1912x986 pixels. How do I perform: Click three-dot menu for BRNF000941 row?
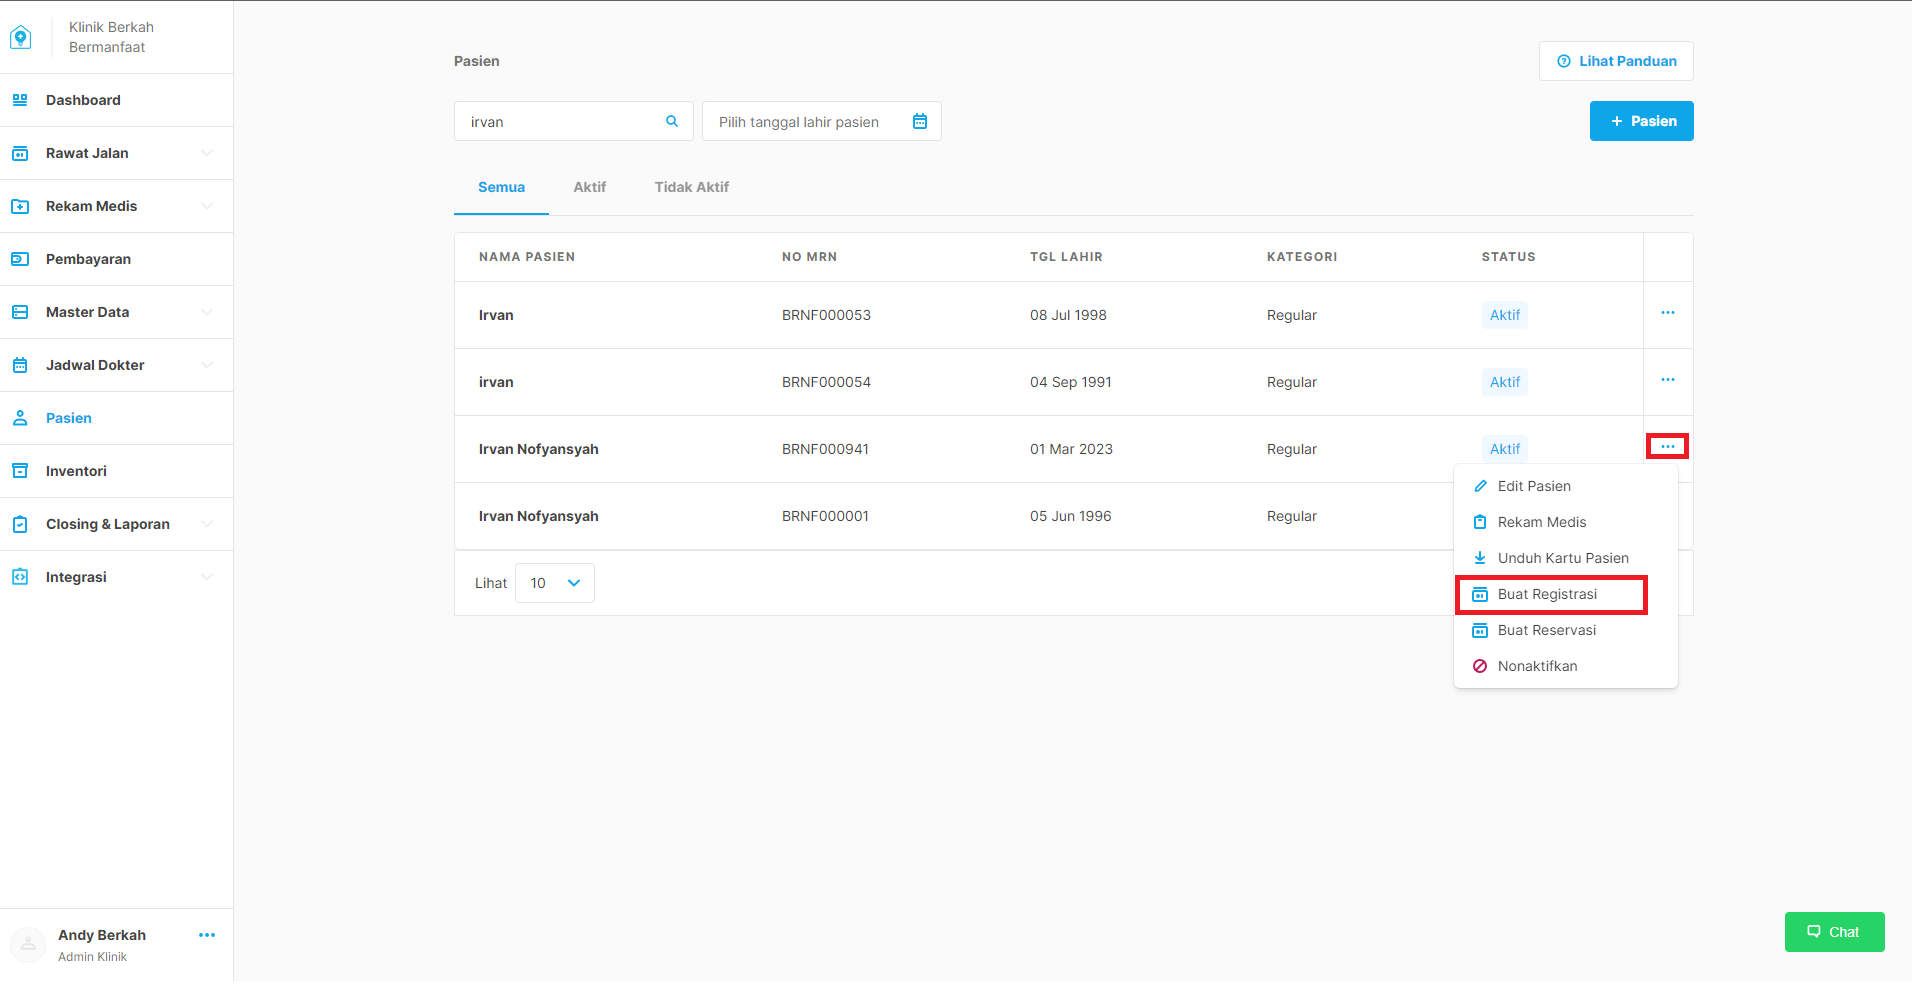1668,447
